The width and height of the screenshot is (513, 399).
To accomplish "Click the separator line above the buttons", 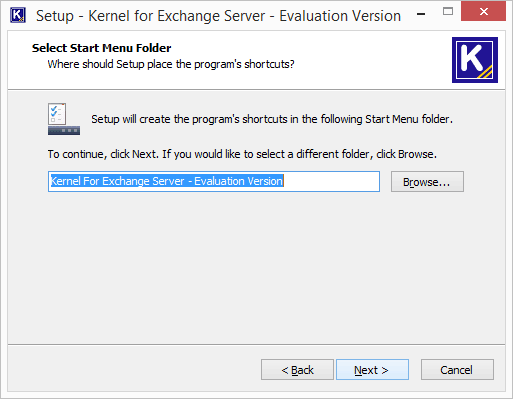I will coord(256,344).
